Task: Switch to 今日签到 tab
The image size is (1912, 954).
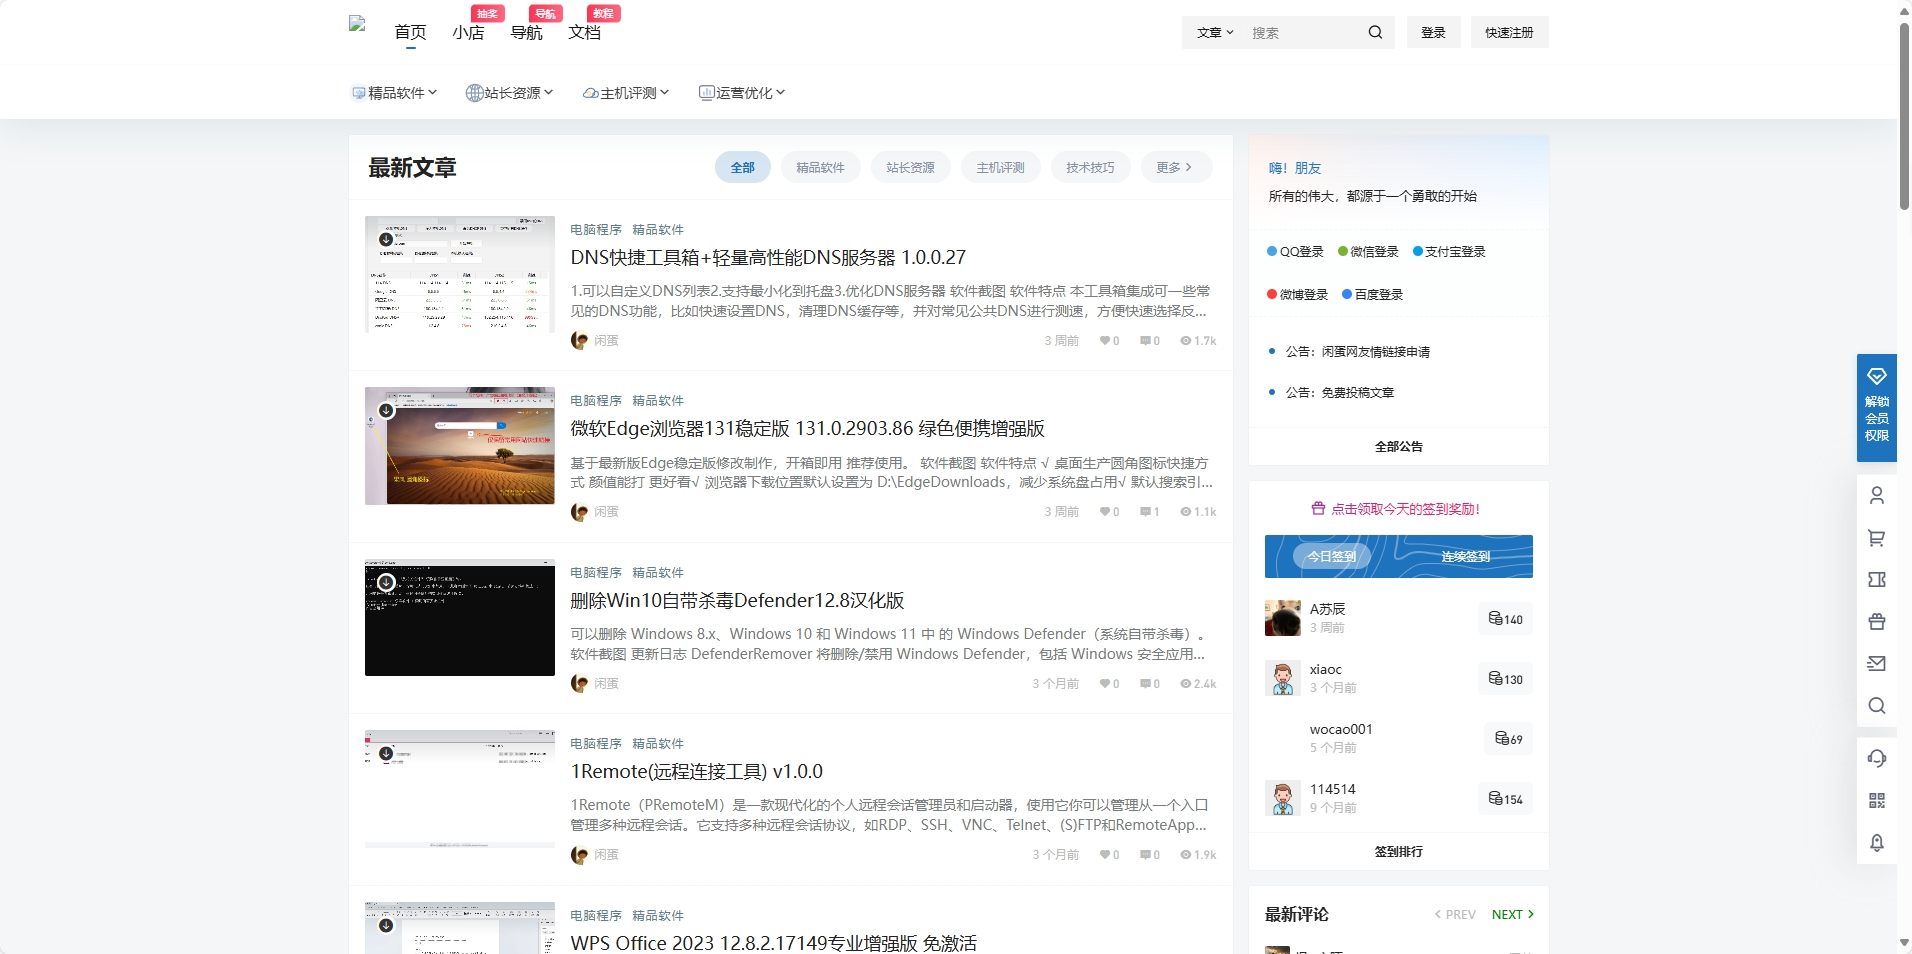Action: [x=1332, y=557]
